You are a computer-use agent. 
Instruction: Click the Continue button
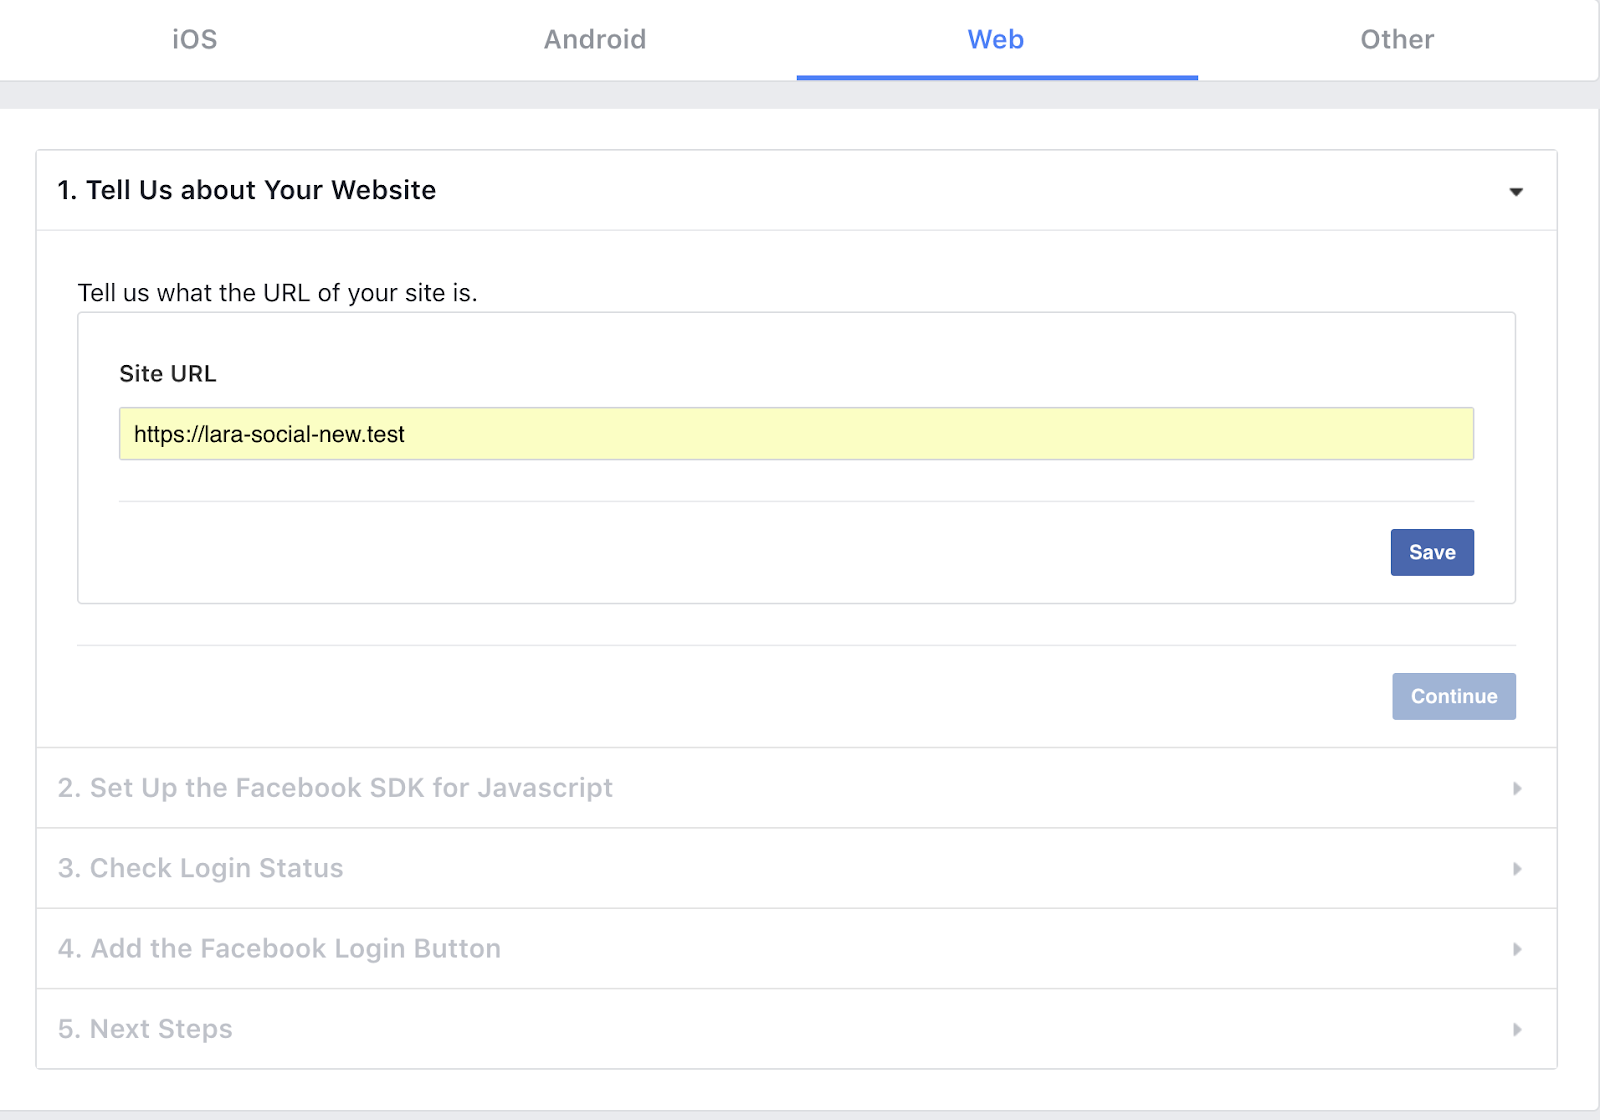click(x=1454, y=696)
